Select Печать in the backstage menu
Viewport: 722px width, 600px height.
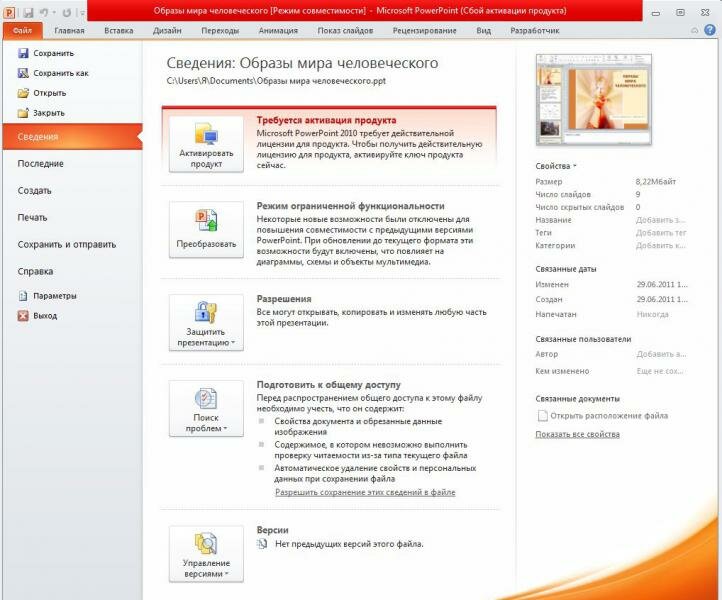coord(73,217)
